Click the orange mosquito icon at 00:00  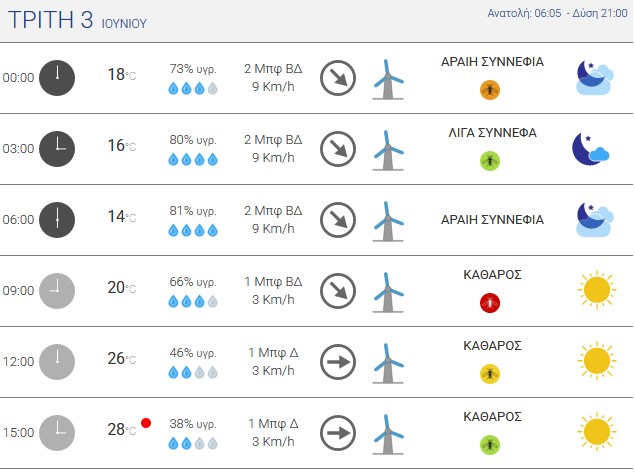(x=490, y=90)
